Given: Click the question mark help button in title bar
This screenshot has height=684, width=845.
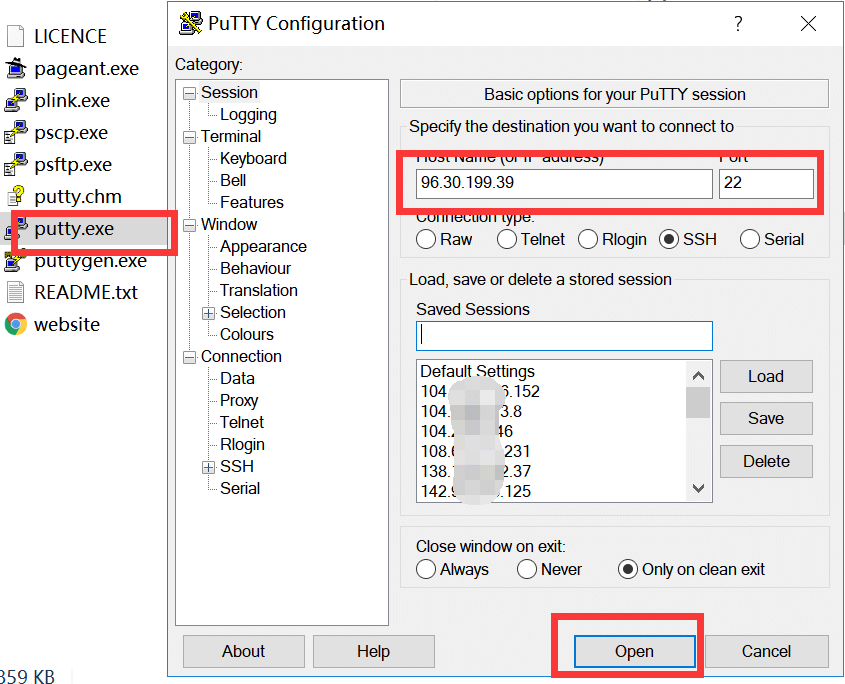Looking at the screenshot, I should tap(738, 23).
